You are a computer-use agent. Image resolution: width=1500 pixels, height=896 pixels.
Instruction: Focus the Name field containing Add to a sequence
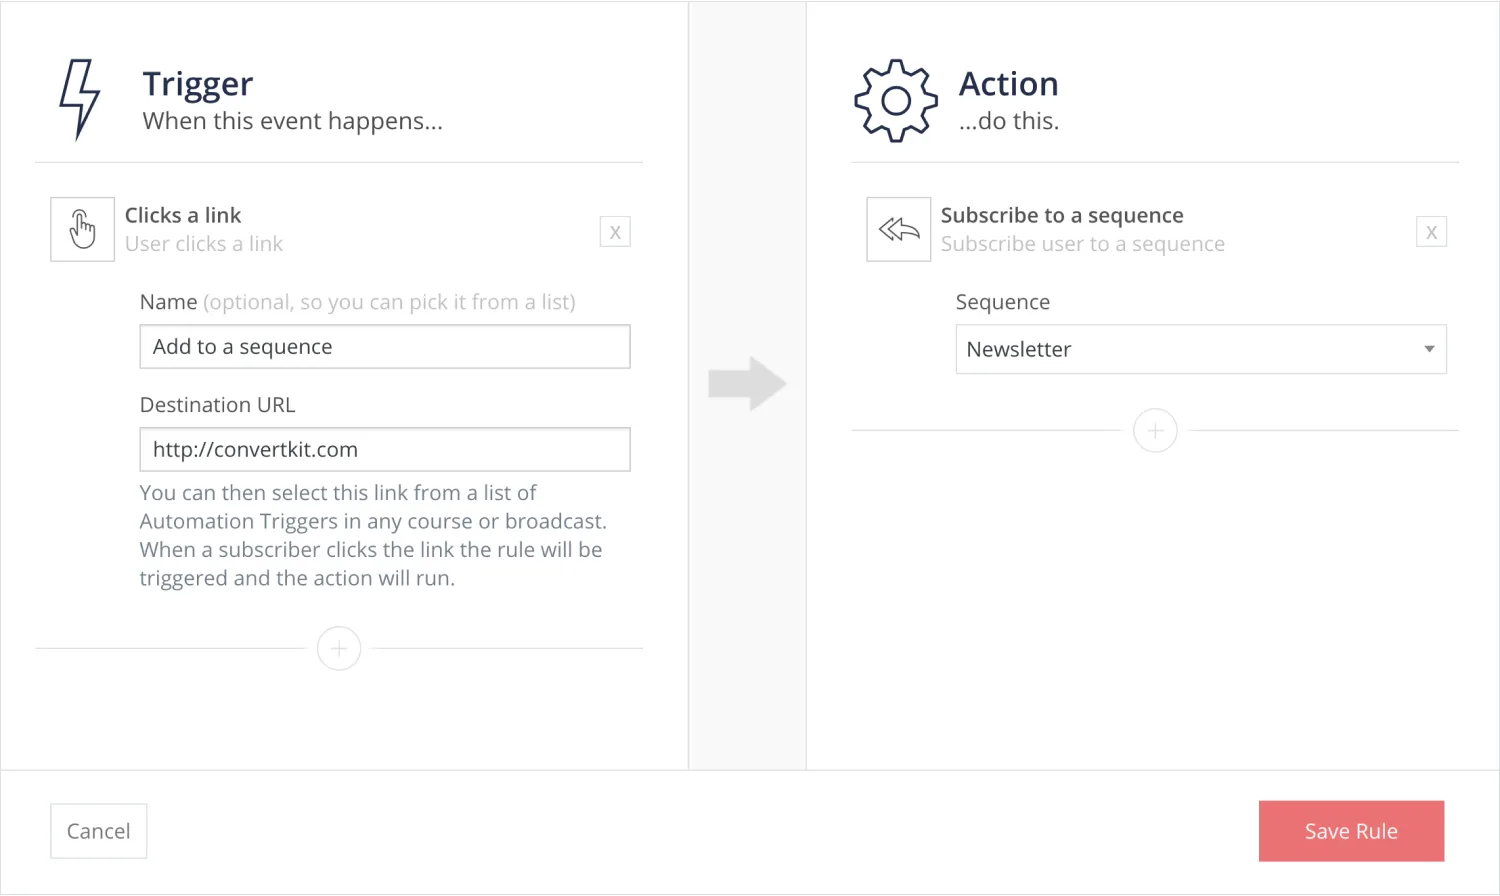385,347
